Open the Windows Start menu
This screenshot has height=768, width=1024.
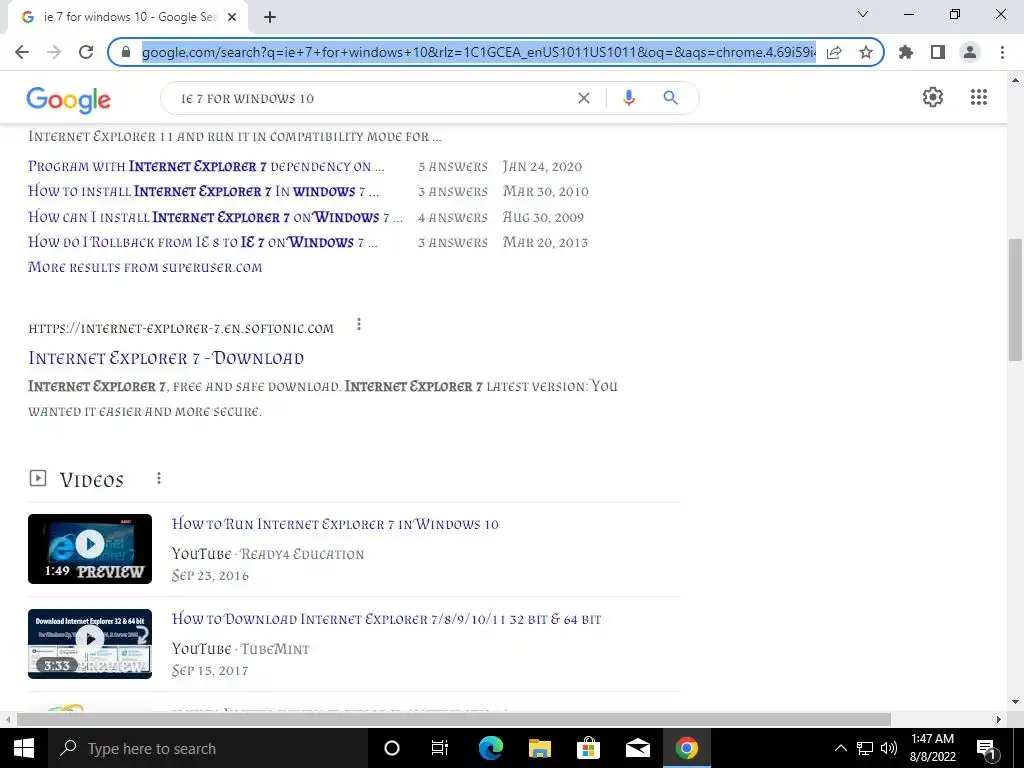[24, 748]
